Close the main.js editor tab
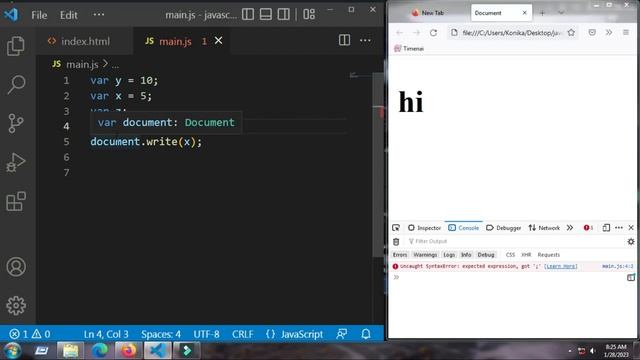Screen dimensions: 640x360 click(x=219, y=40)
